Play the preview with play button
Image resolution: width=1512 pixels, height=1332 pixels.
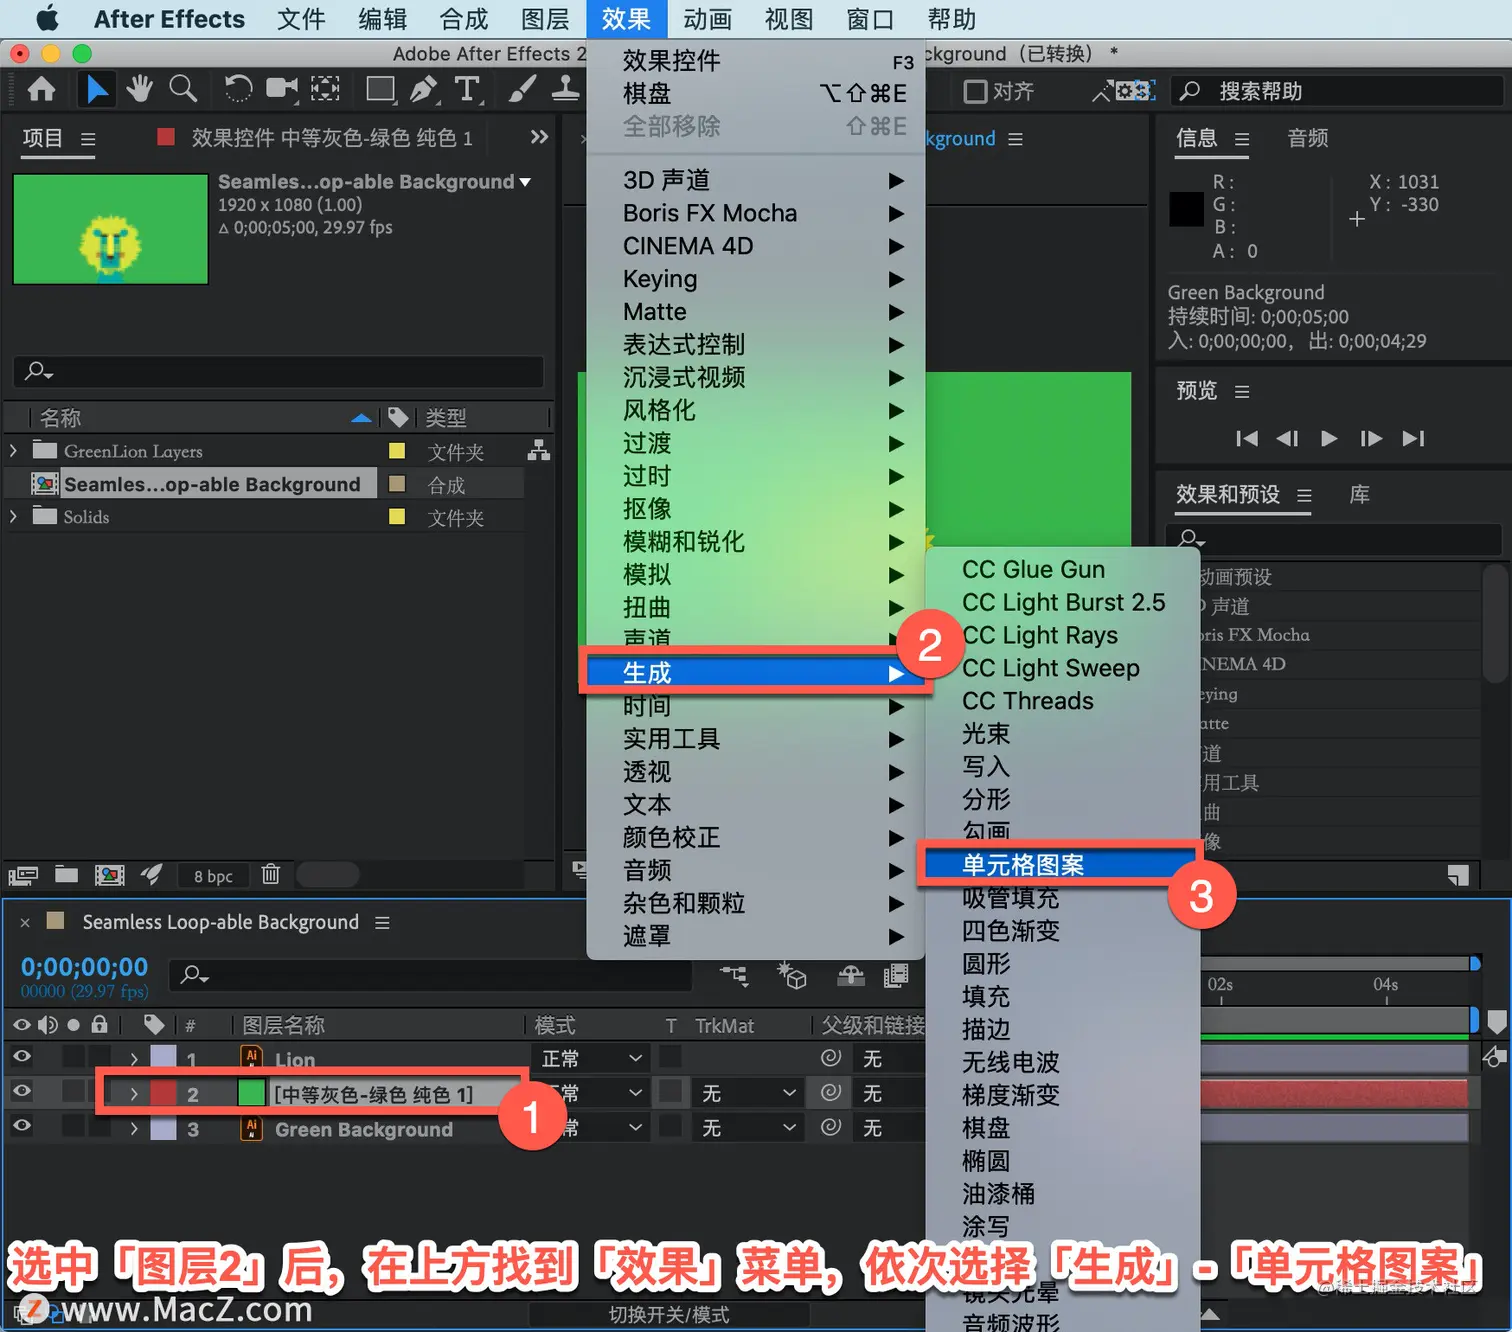(x=1329, y=438)
